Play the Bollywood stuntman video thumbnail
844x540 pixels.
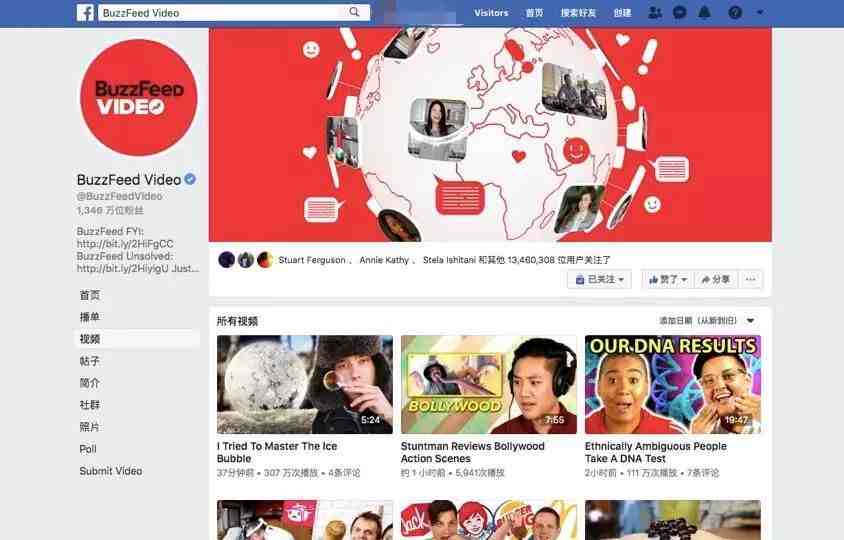coord(489,384)
